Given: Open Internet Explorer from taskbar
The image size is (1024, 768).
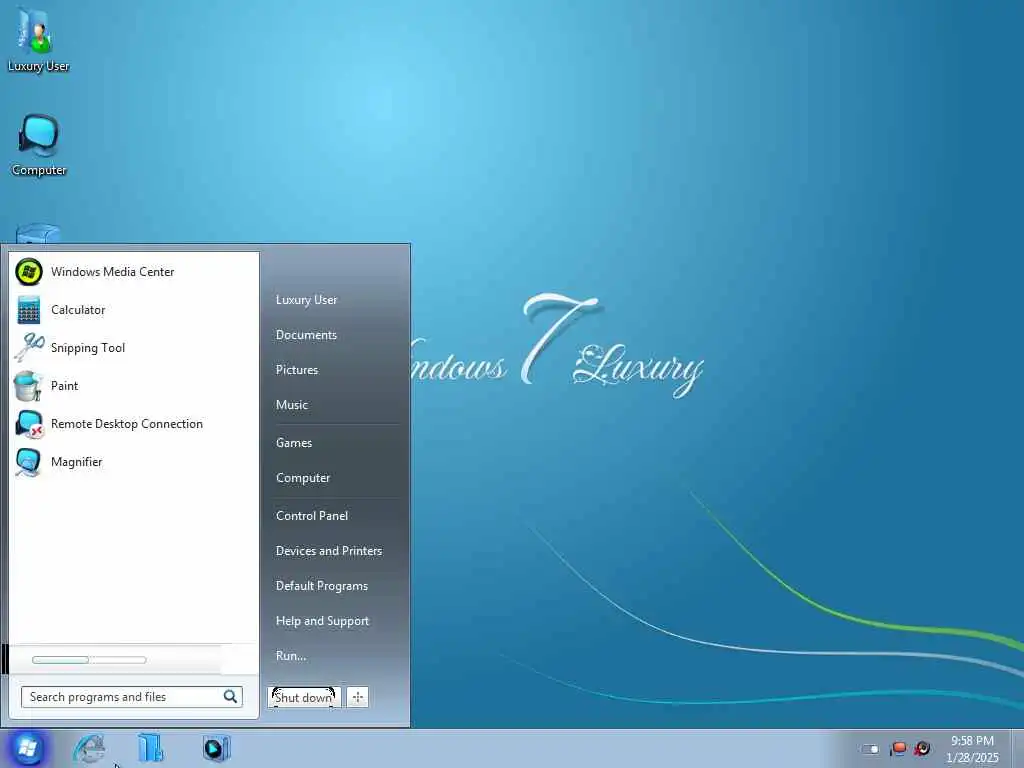Looking at the screenshot, I should pyautogui.click(x=89, y=748).
